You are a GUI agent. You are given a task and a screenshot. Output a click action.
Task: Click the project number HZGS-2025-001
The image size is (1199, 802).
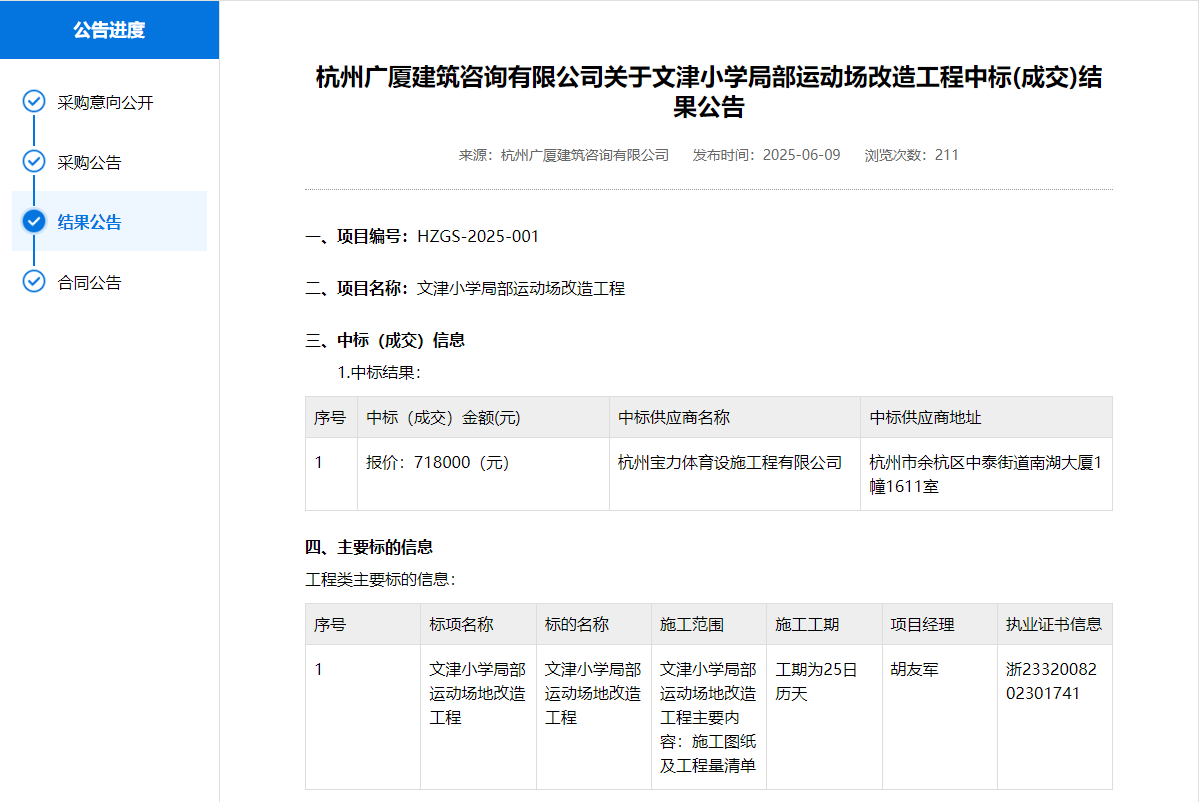click(x=478, y=236)
